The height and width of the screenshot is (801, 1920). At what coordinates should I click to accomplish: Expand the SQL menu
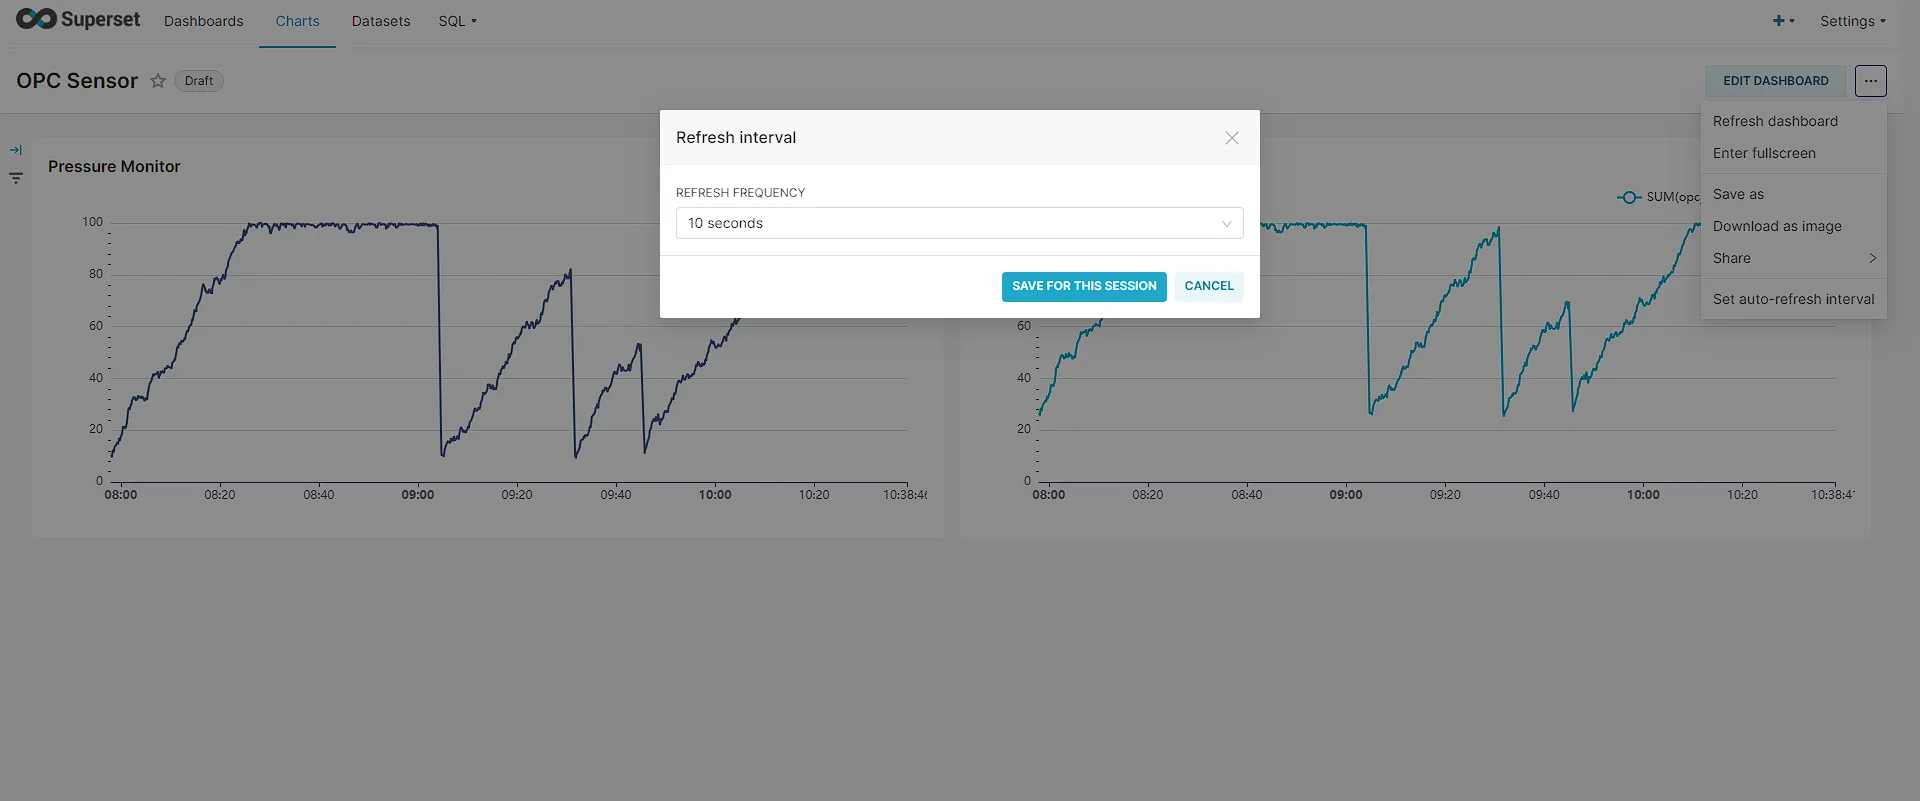click(457, 21)
